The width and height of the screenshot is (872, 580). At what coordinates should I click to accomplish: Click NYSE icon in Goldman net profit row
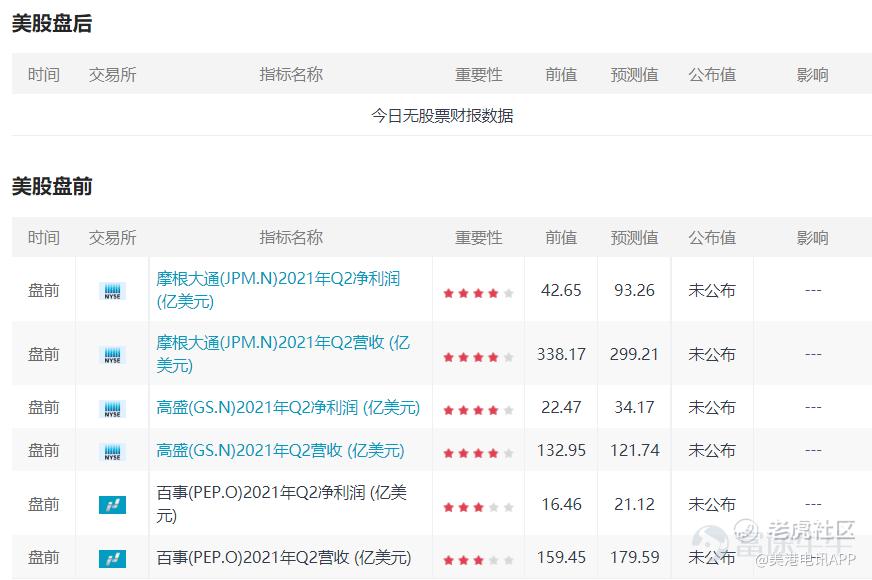point(112,409)
